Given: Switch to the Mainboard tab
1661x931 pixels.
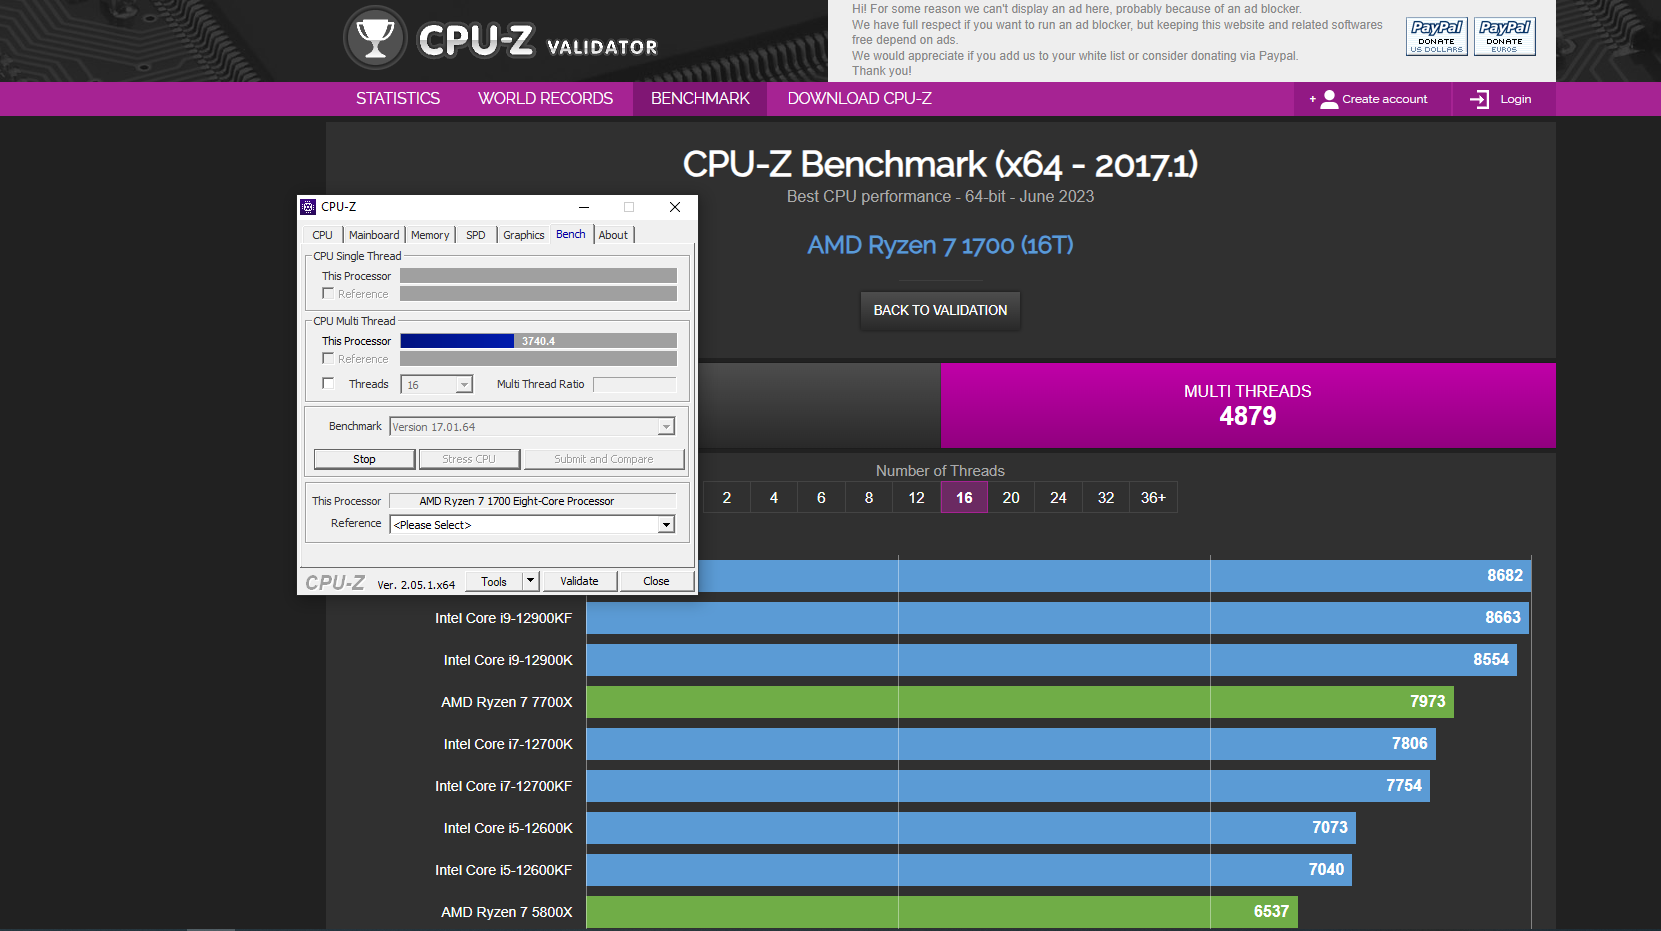Looking at the screenshot, I should [374, 235].
